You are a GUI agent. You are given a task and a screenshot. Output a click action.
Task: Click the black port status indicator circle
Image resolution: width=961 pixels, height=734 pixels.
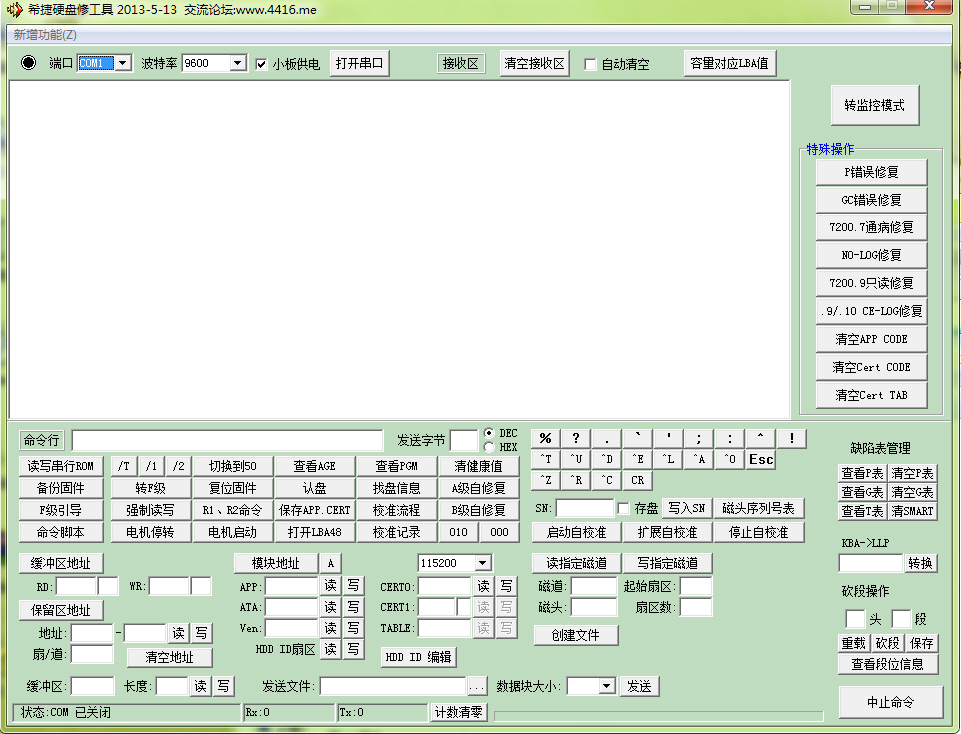(x=28, y=62)
